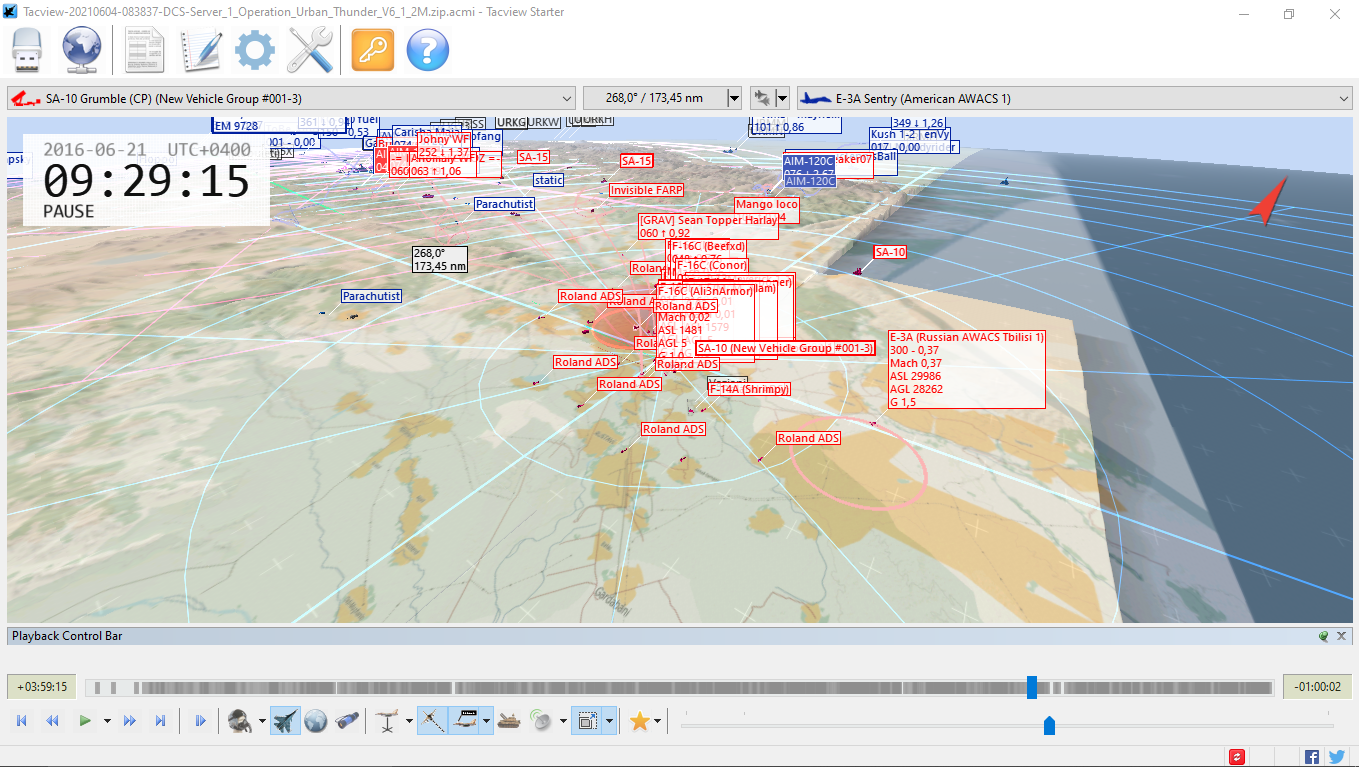Switch to the globe satellite view
The image size is (1359, 767).
(316, 721)
